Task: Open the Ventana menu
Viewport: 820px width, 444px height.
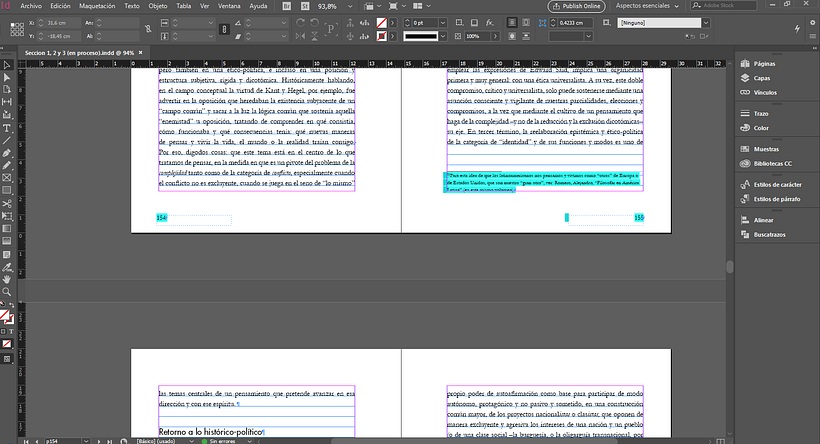Action: (x=229, y=6)
